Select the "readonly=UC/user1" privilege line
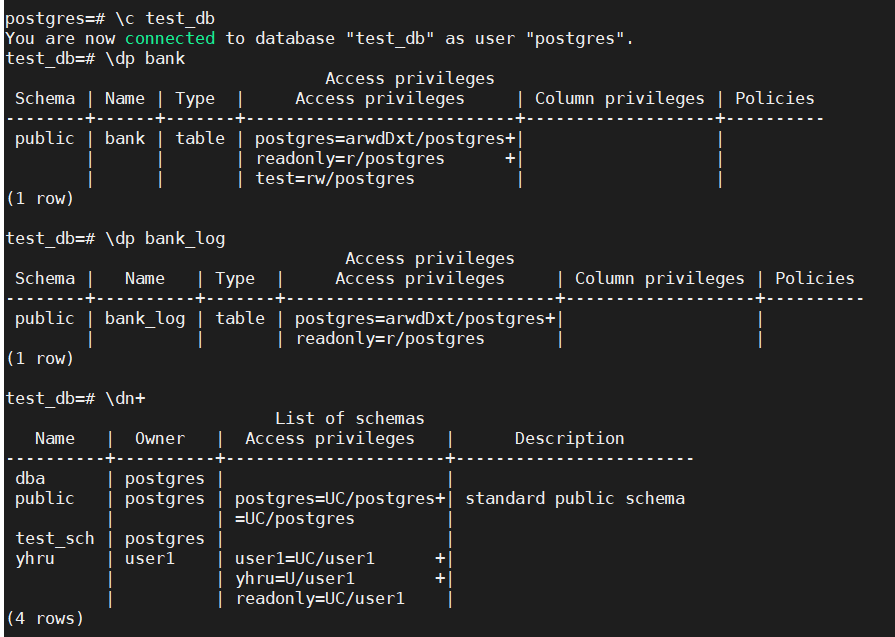895x637 pixels. click(x=320, y=598)
